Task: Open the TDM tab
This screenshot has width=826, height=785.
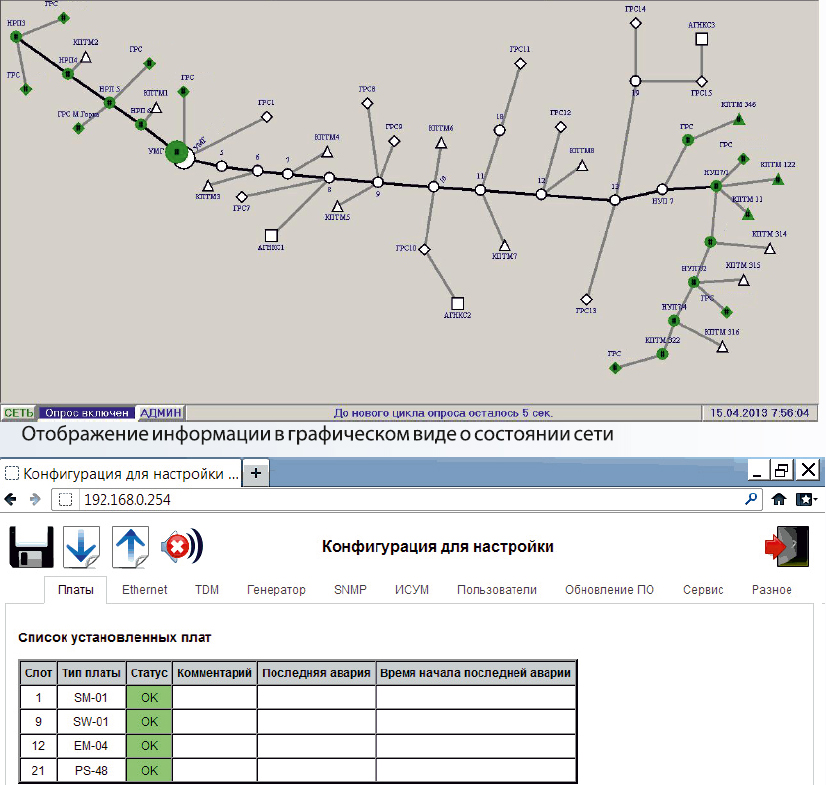Action: coord(207,590)
